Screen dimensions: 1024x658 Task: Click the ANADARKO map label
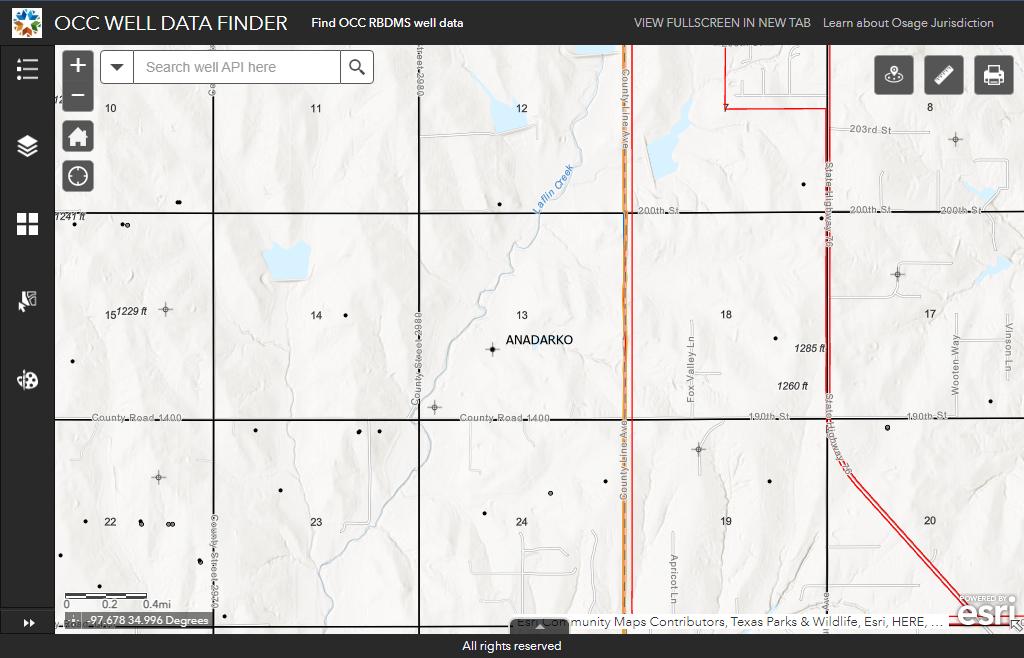[x=539, y=339]
